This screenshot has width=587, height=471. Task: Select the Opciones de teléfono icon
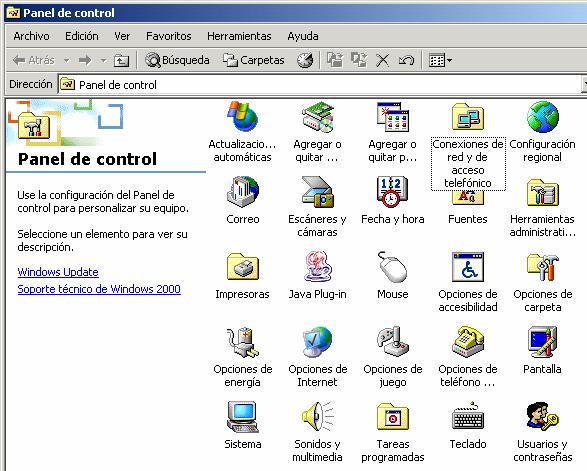(x=468, y=342)
